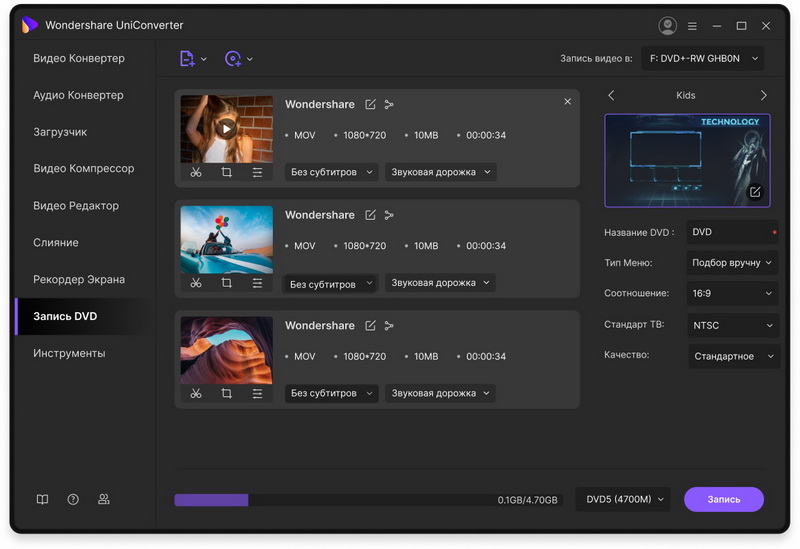Image resolution: width=800 pixels, height=549 pixels.
Task: Click the 'Запись' burn button
Action: [723, 499]
